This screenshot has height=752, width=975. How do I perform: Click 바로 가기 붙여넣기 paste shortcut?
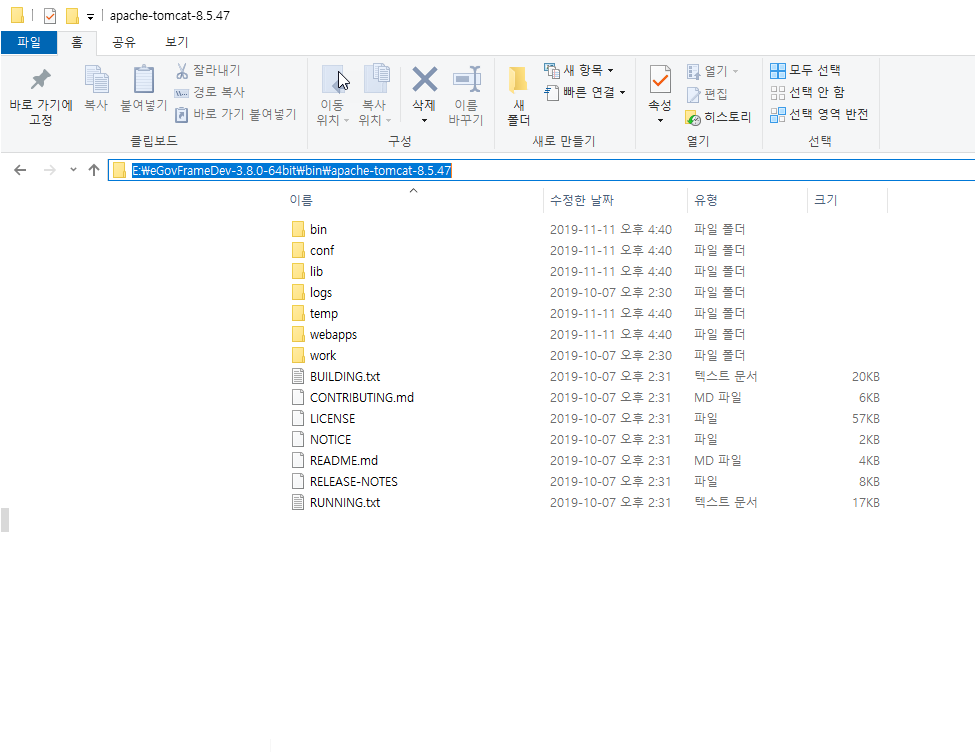[x=236, y=114]
